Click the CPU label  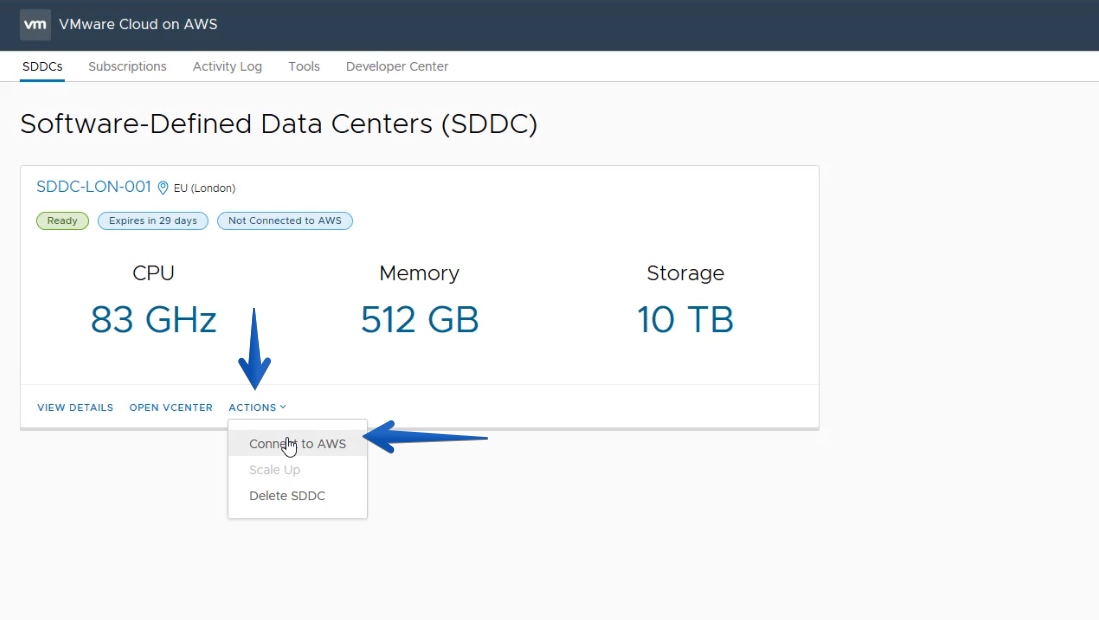[153, 273]
